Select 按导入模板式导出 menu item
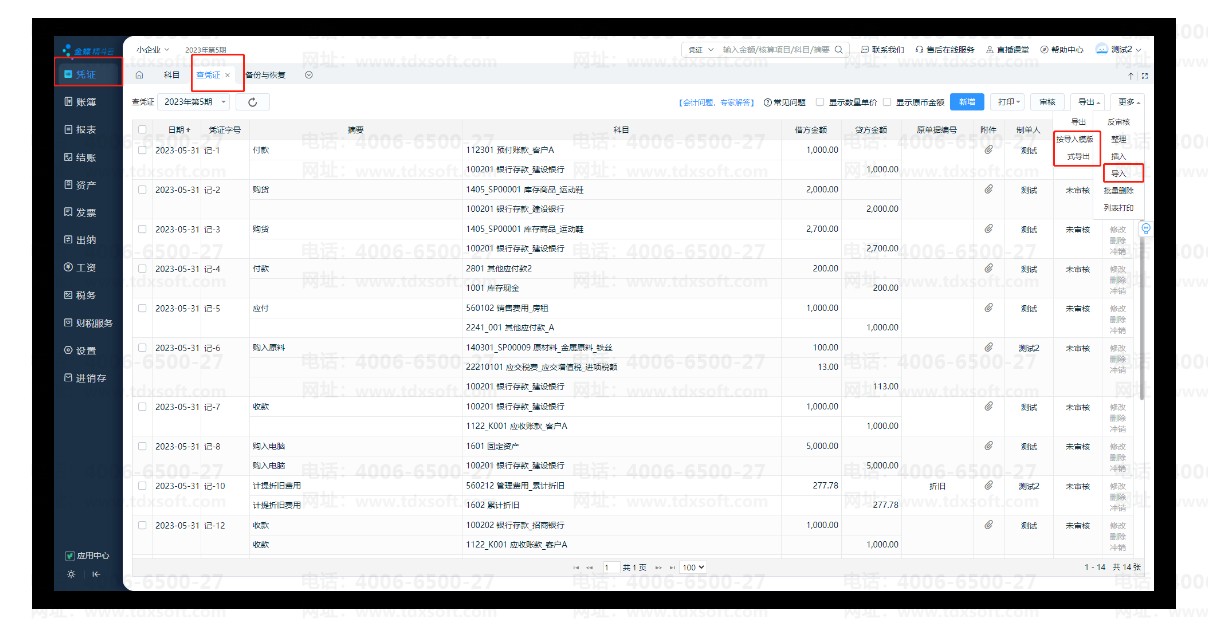Screen dimensions: 1208x627 click(1077, 148)
